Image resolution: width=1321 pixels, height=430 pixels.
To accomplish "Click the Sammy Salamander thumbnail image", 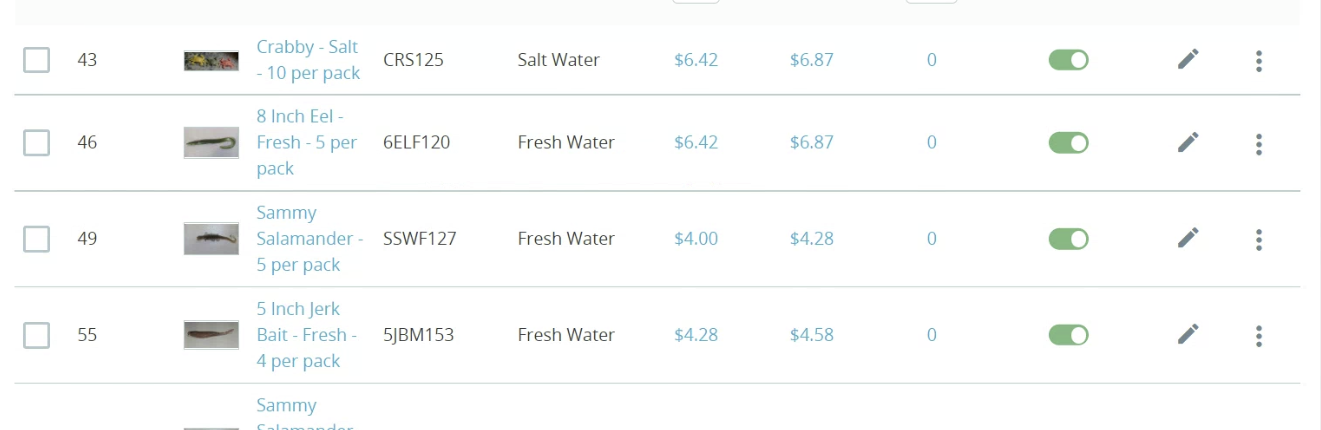I will pyautogui.click(x=211, y=239).
